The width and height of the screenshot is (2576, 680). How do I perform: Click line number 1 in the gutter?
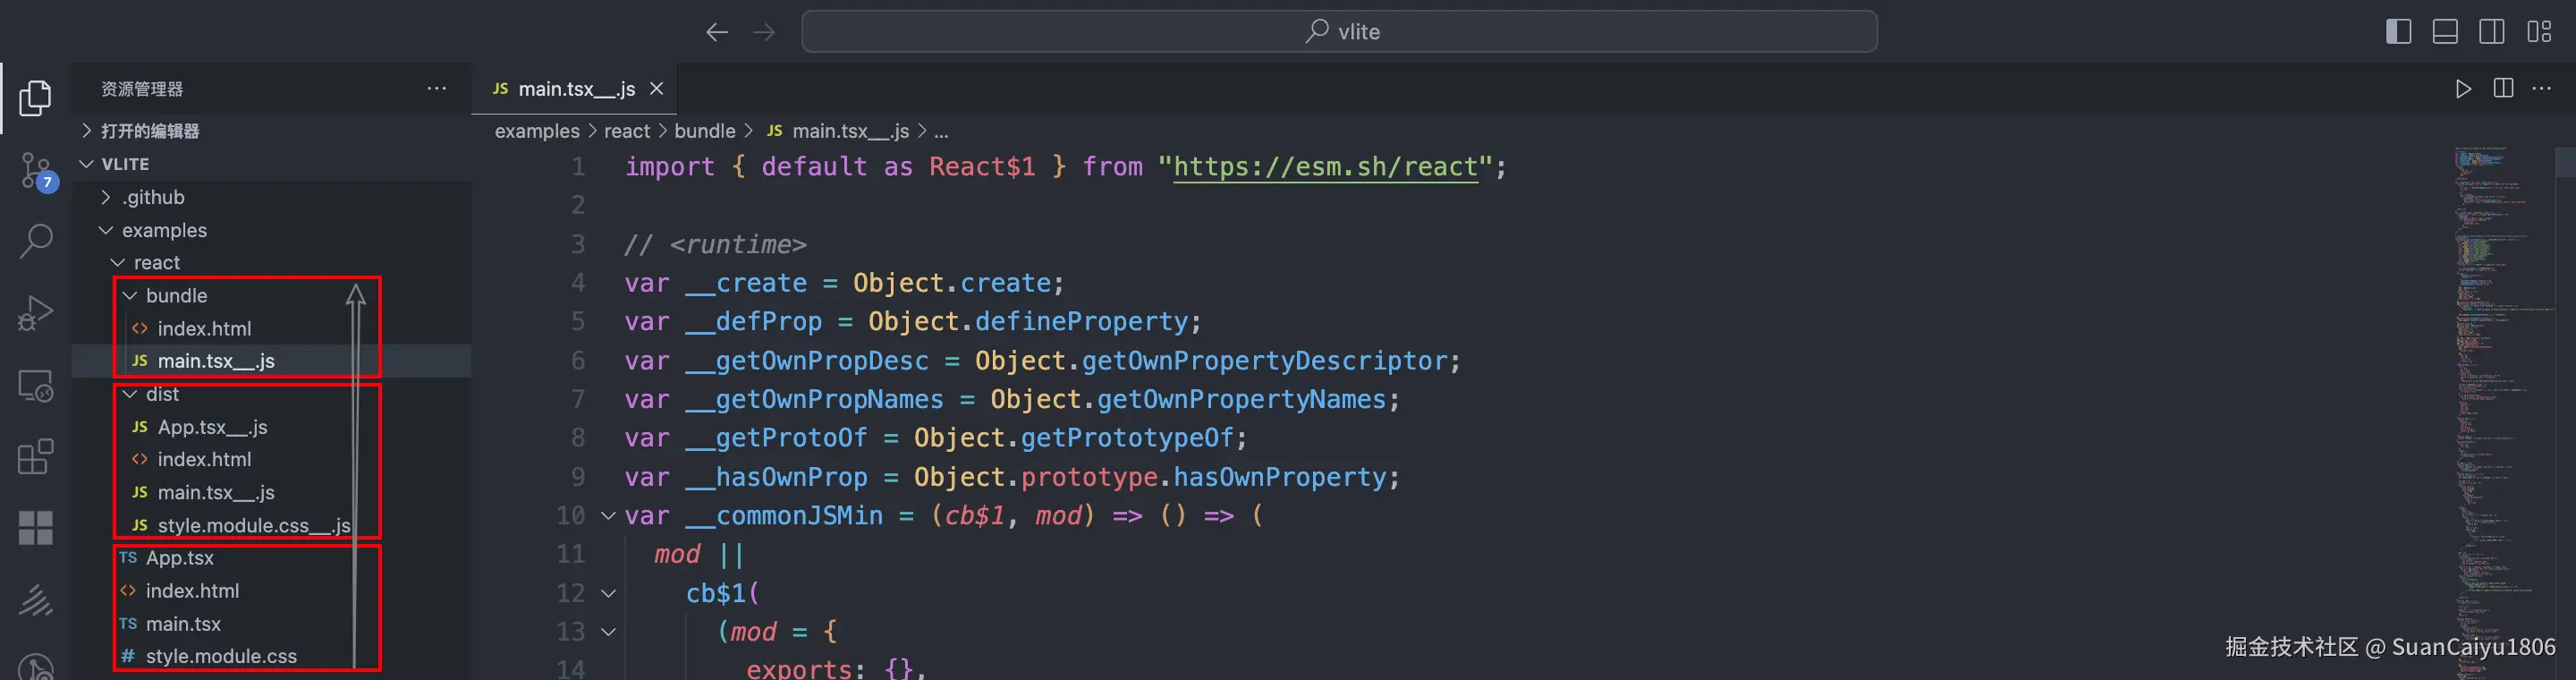click(578, 167)
